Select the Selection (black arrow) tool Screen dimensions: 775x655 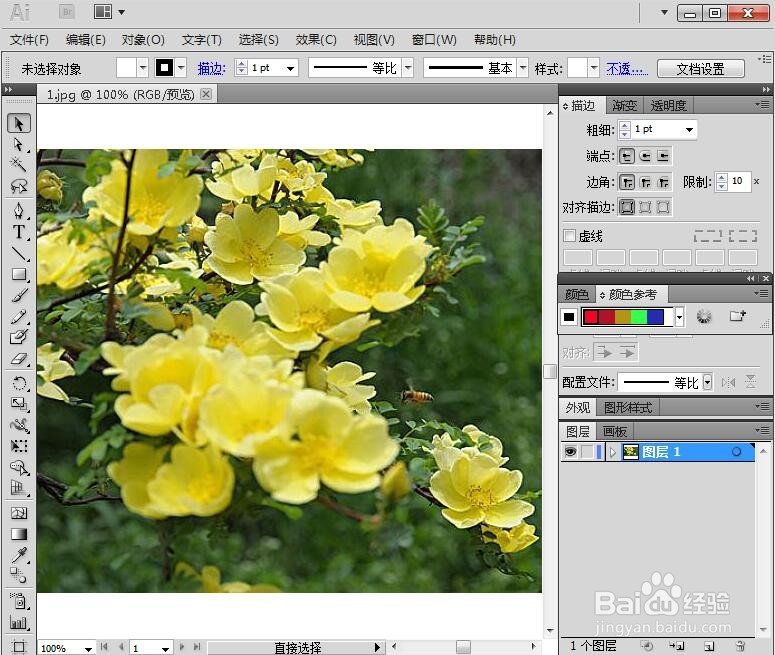pyautogui.click(x=19, y=124)
